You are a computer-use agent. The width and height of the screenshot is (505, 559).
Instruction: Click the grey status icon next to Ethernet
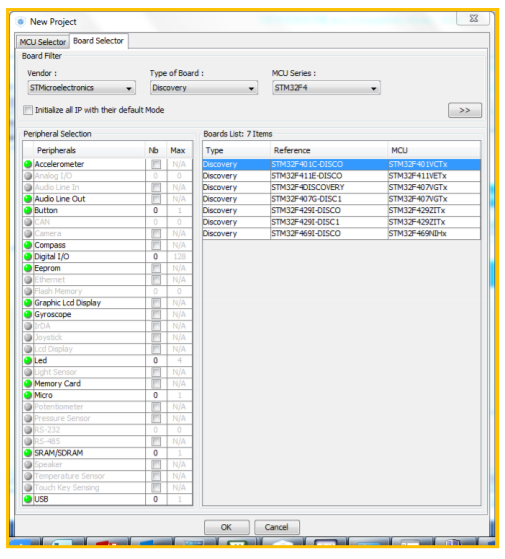pos(28,280)
